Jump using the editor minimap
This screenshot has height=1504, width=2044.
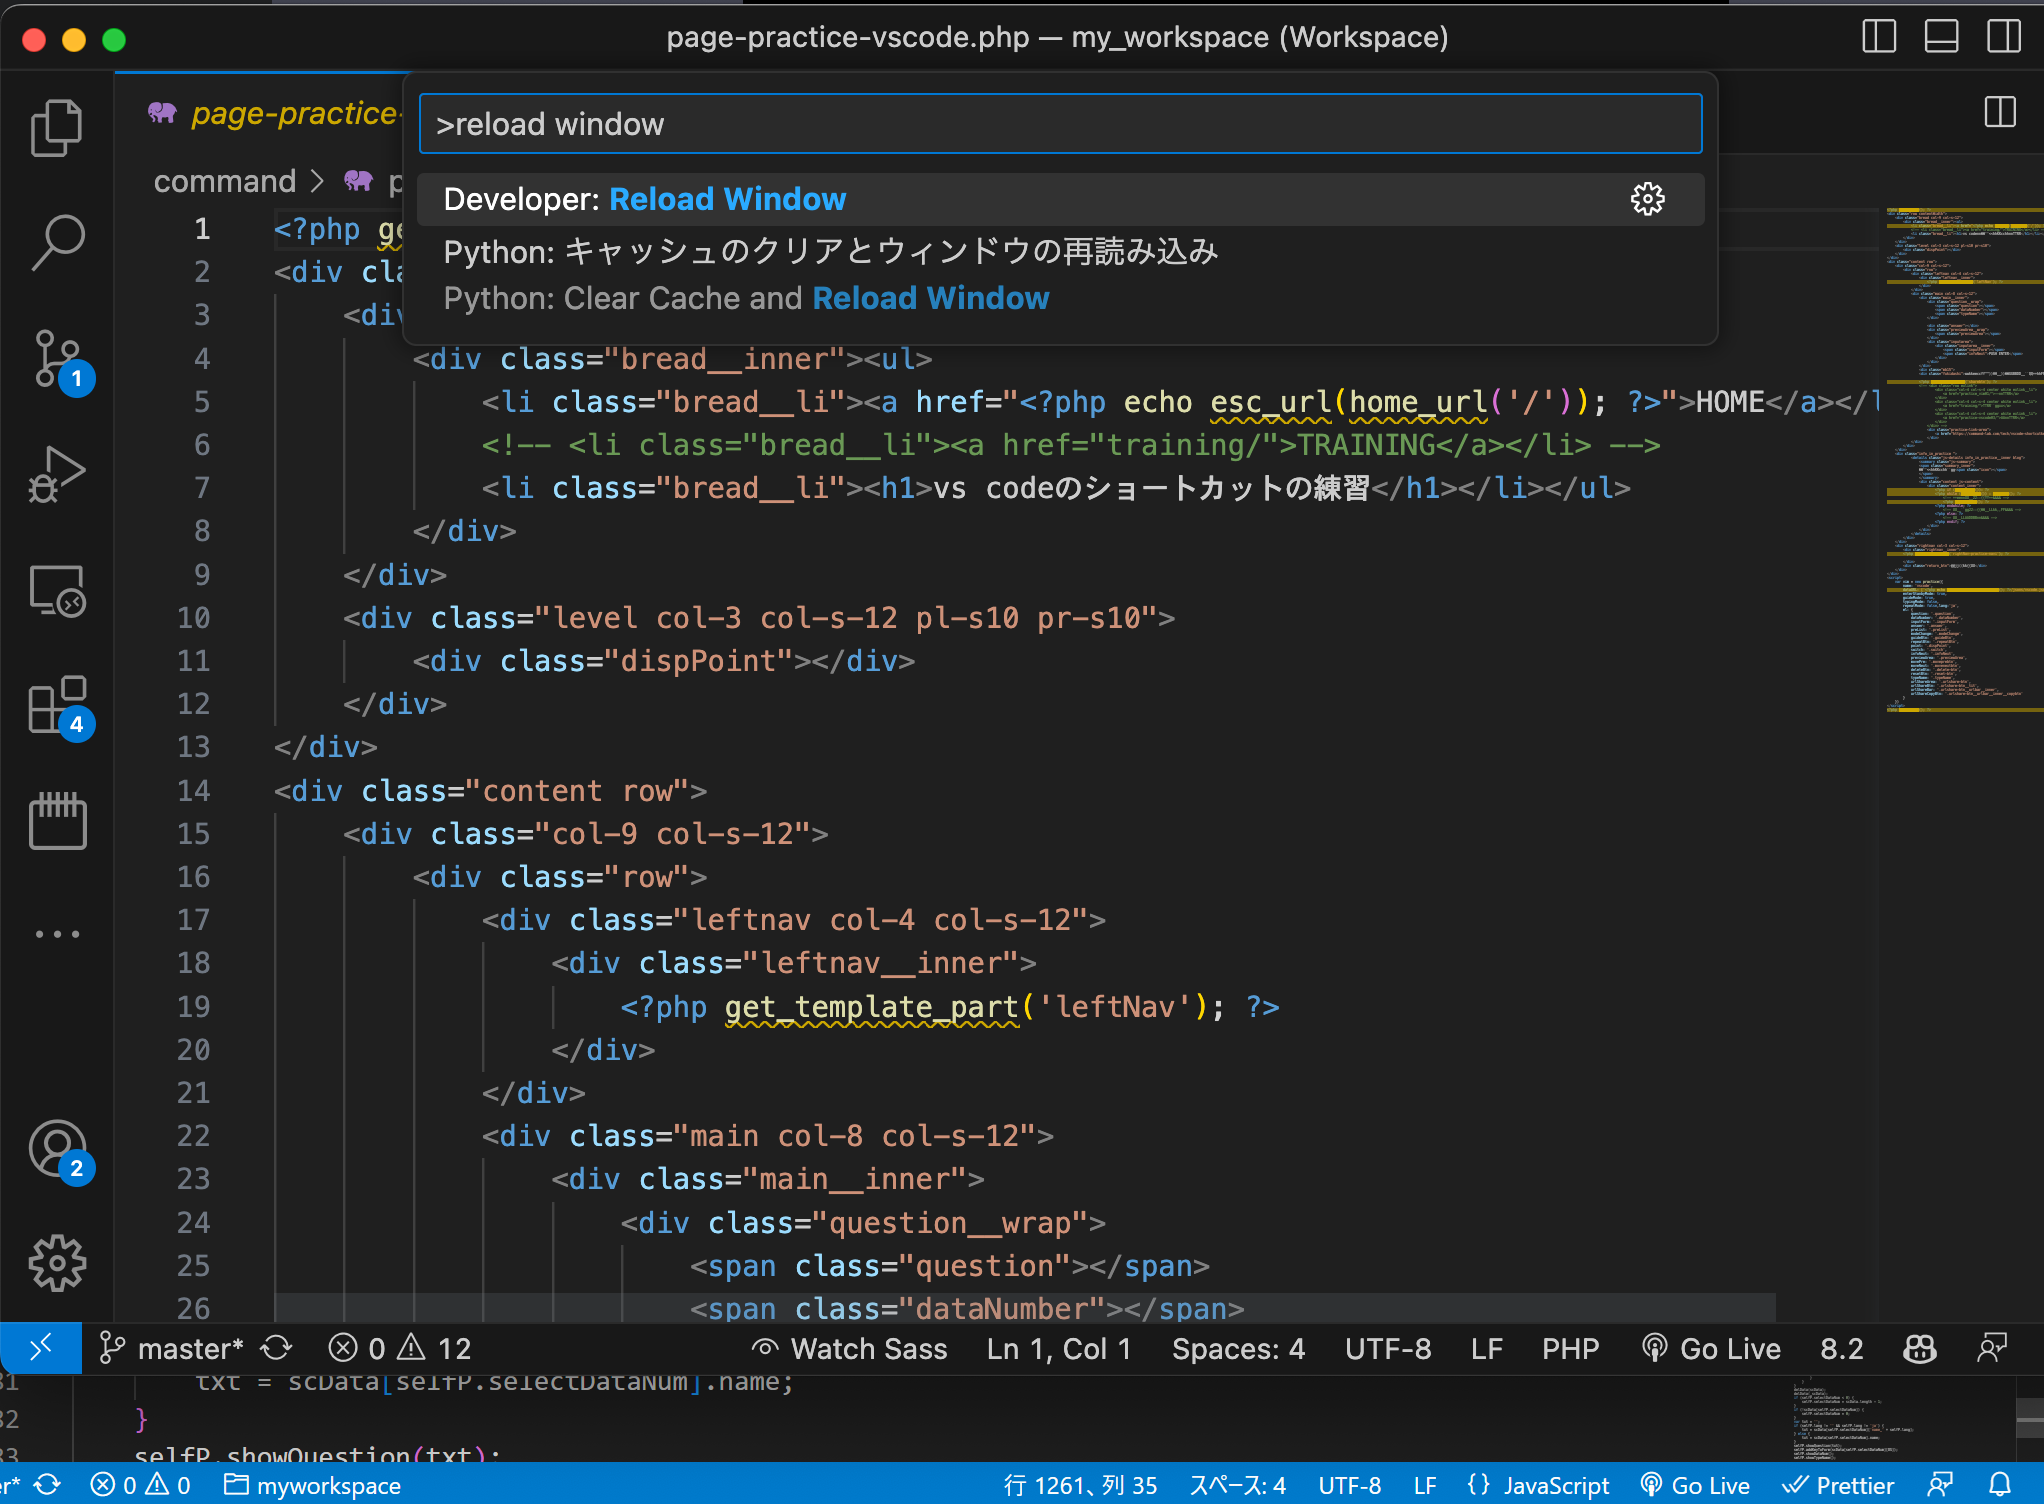1963,460
